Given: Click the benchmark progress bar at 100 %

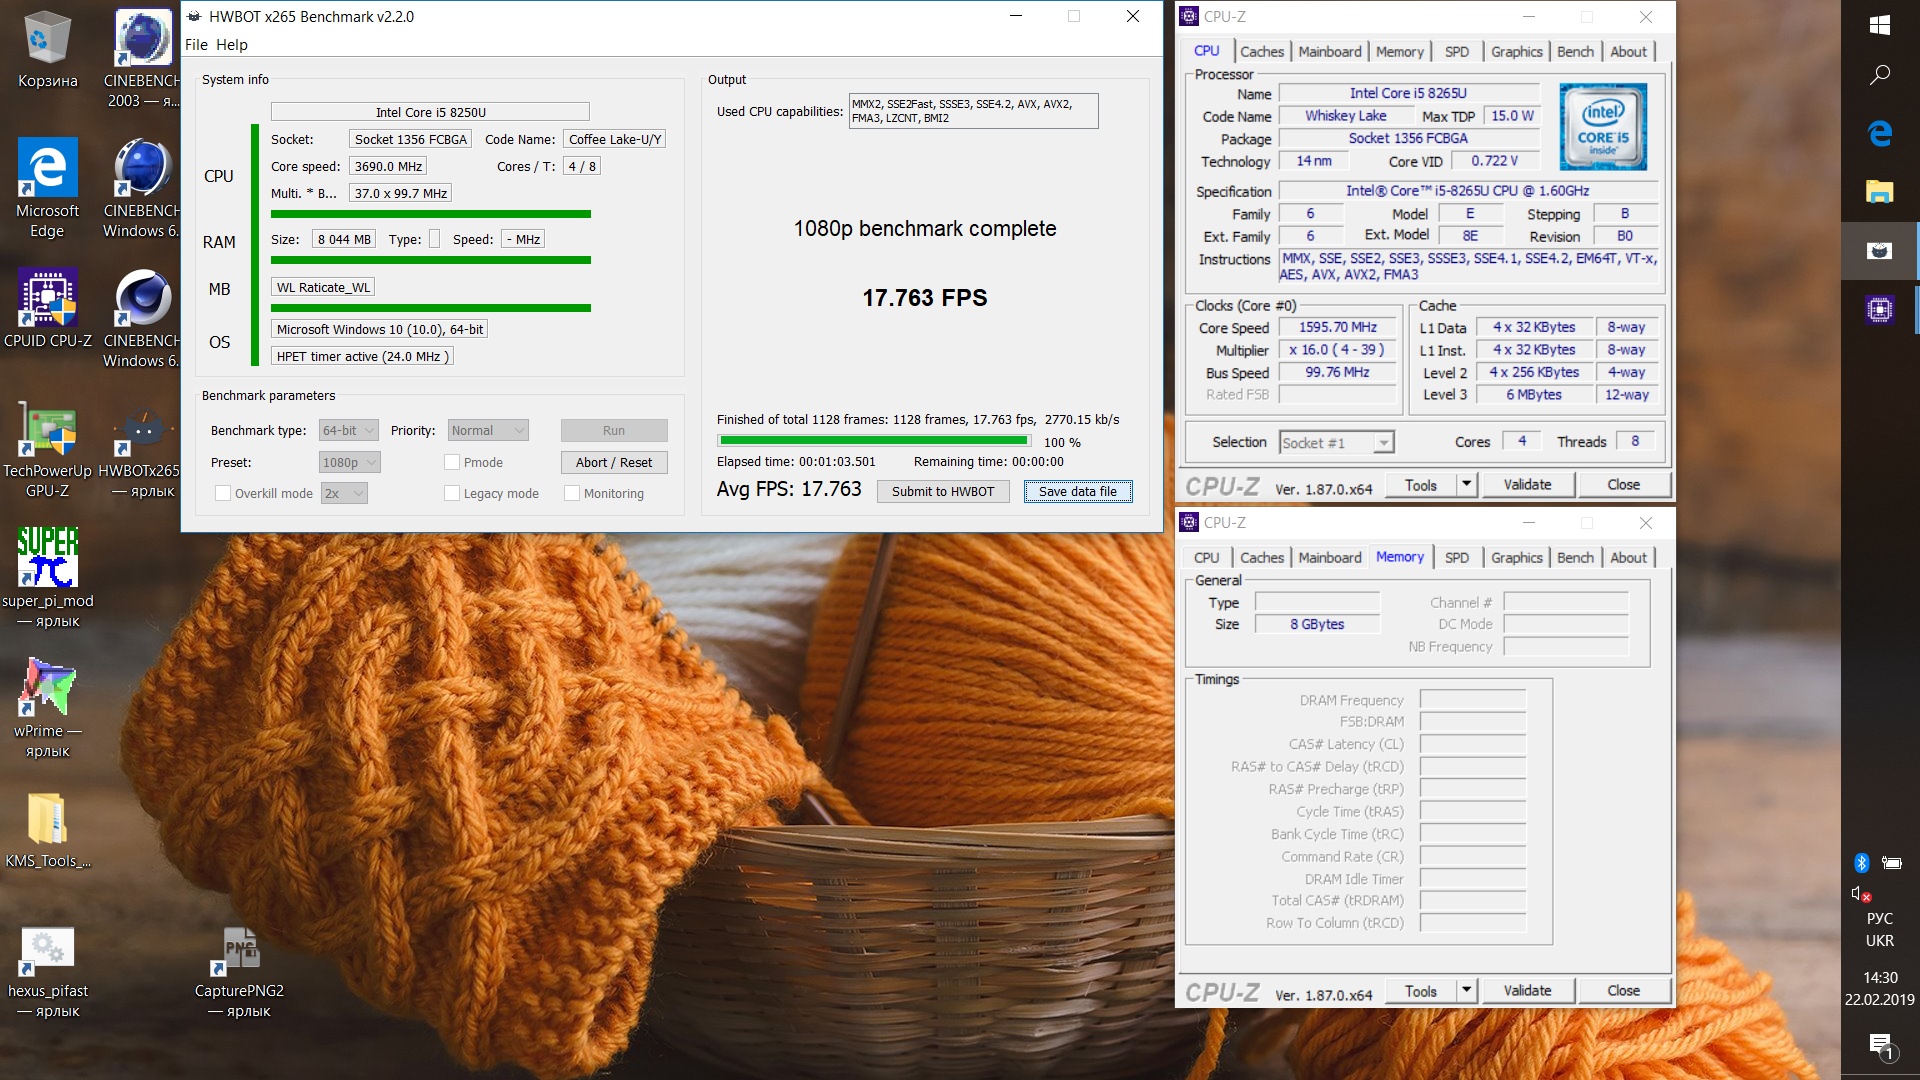Looking at the screenshot, I should click(874, 441).
